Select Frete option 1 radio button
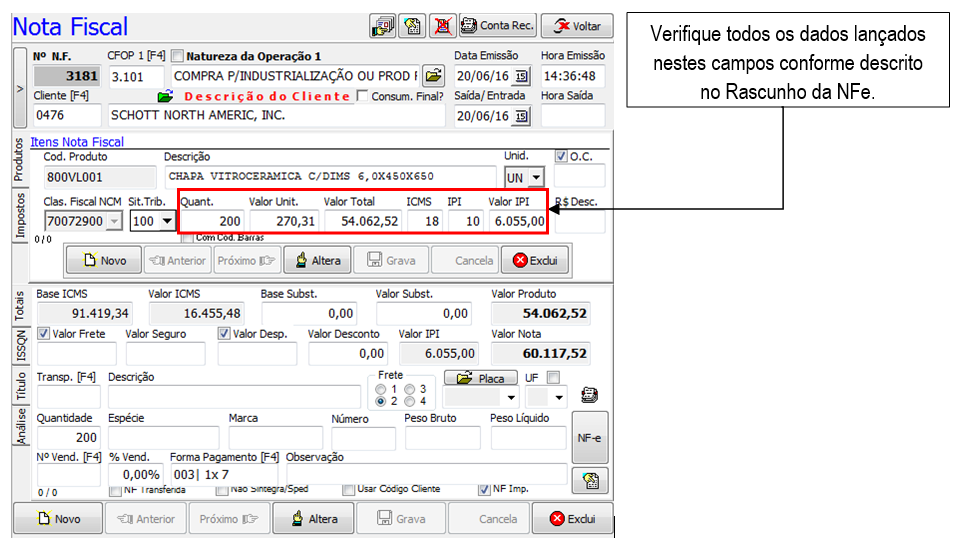The width and height of the screenshot is (964, 538). [379, 389]
